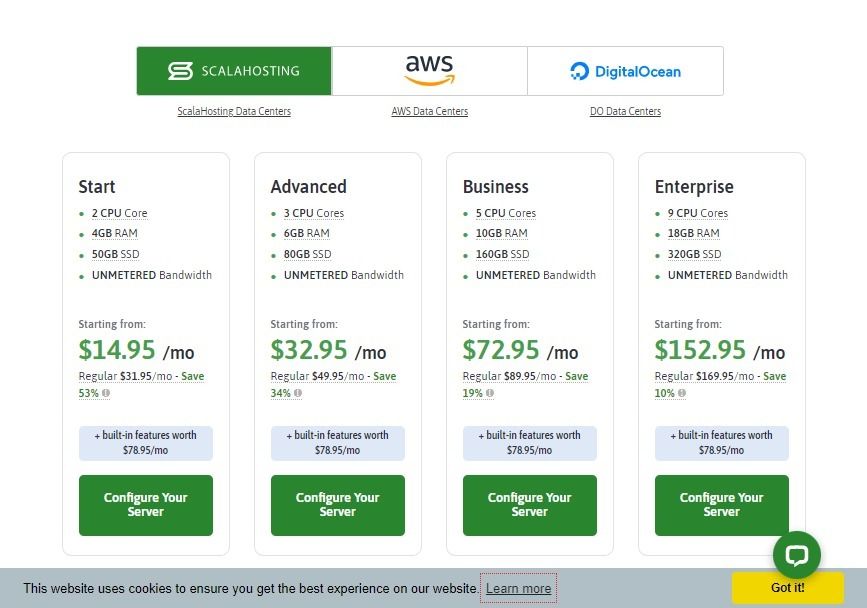Select the ScalaHosting provider tab
867x608 pixels.
pyautogui.click(x=234, y=71)
